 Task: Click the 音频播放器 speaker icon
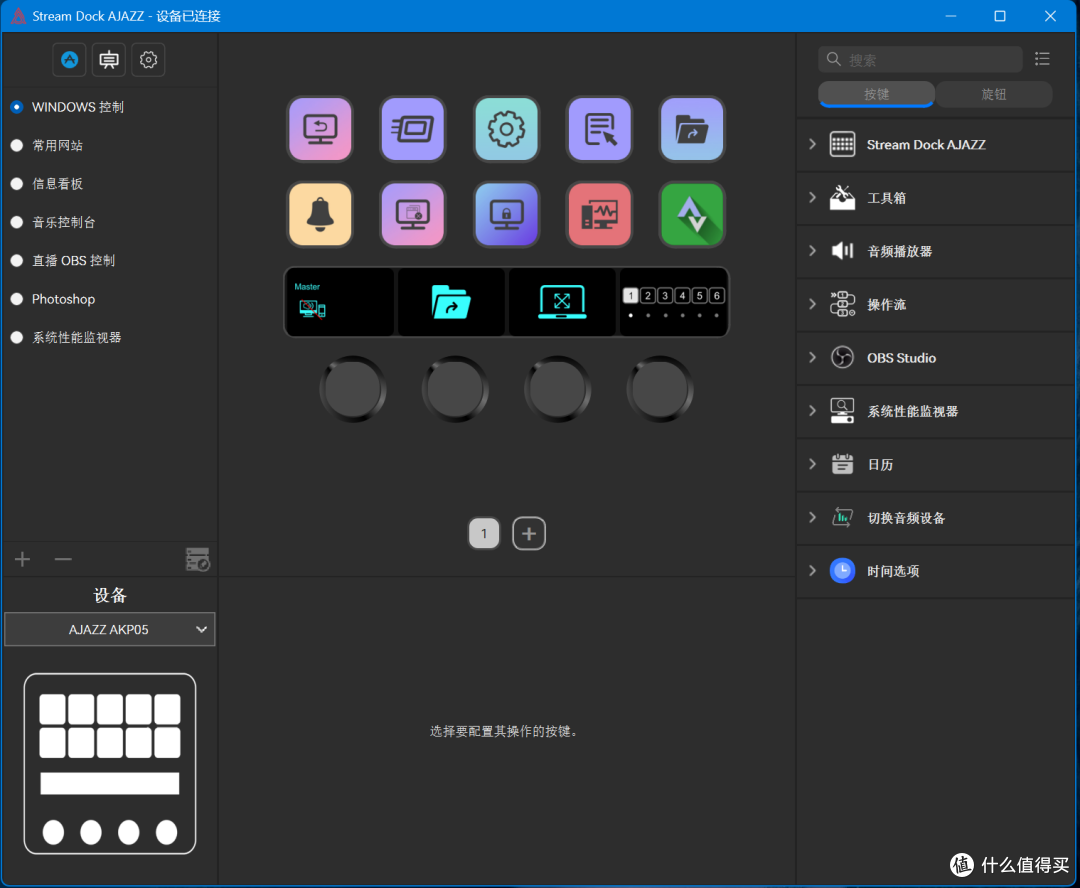click(842, 251)
